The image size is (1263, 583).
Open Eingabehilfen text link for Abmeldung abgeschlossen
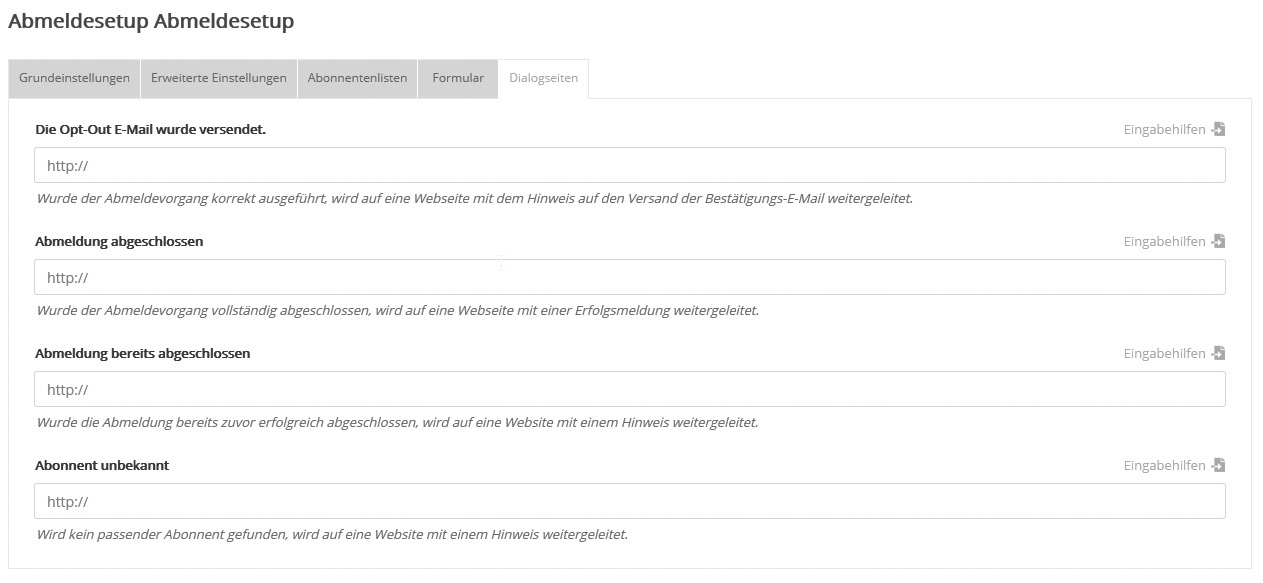tap(1164, 242)
